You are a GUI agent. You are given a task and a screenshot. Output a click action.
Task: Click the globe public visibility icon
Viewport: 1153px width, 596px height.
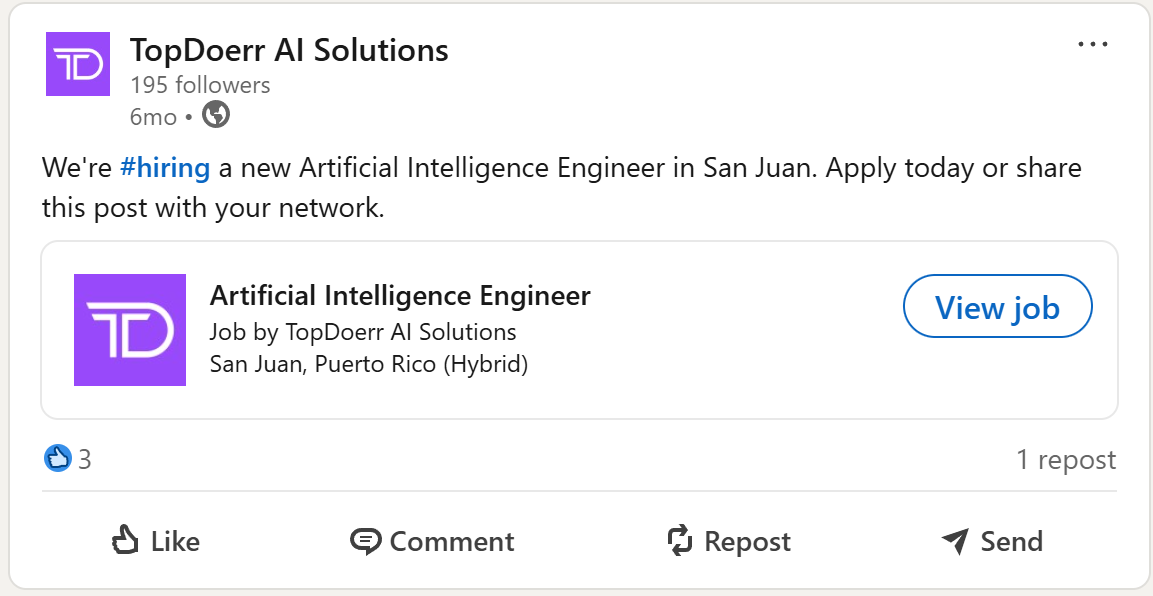click(x=216, y=115)
